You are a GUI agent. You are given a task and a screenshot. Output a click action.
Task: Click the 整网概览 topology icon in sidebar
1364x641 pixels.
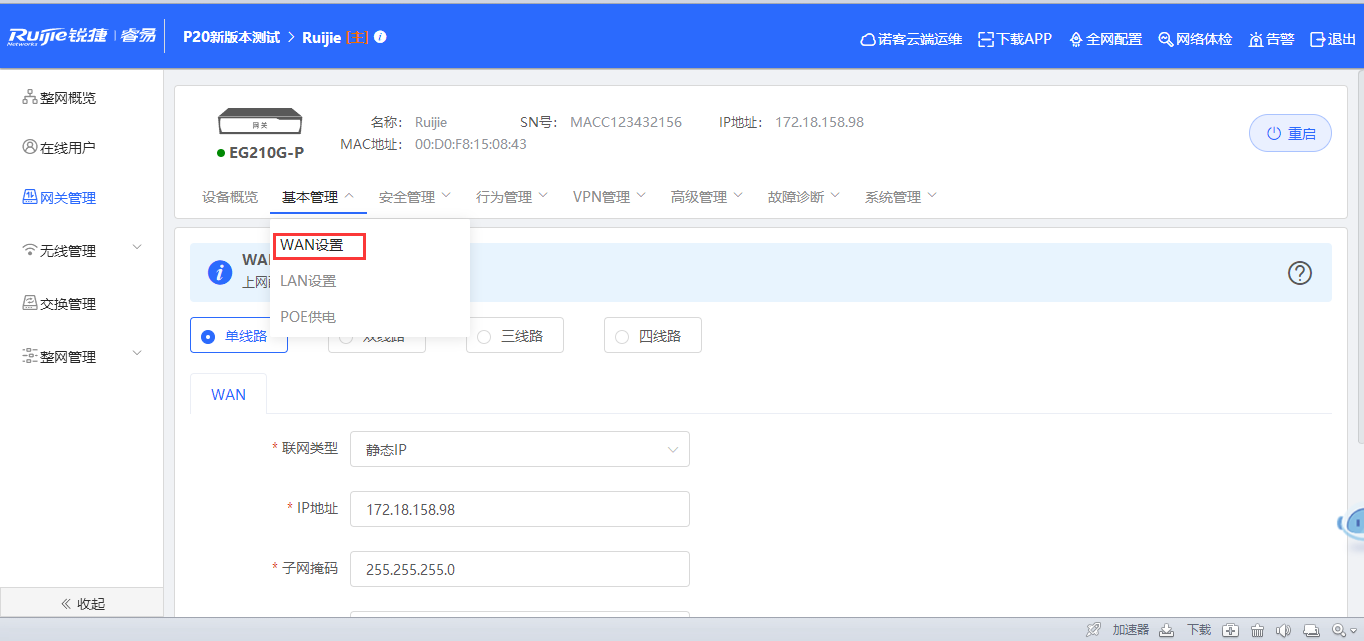[x=30, y=97]
